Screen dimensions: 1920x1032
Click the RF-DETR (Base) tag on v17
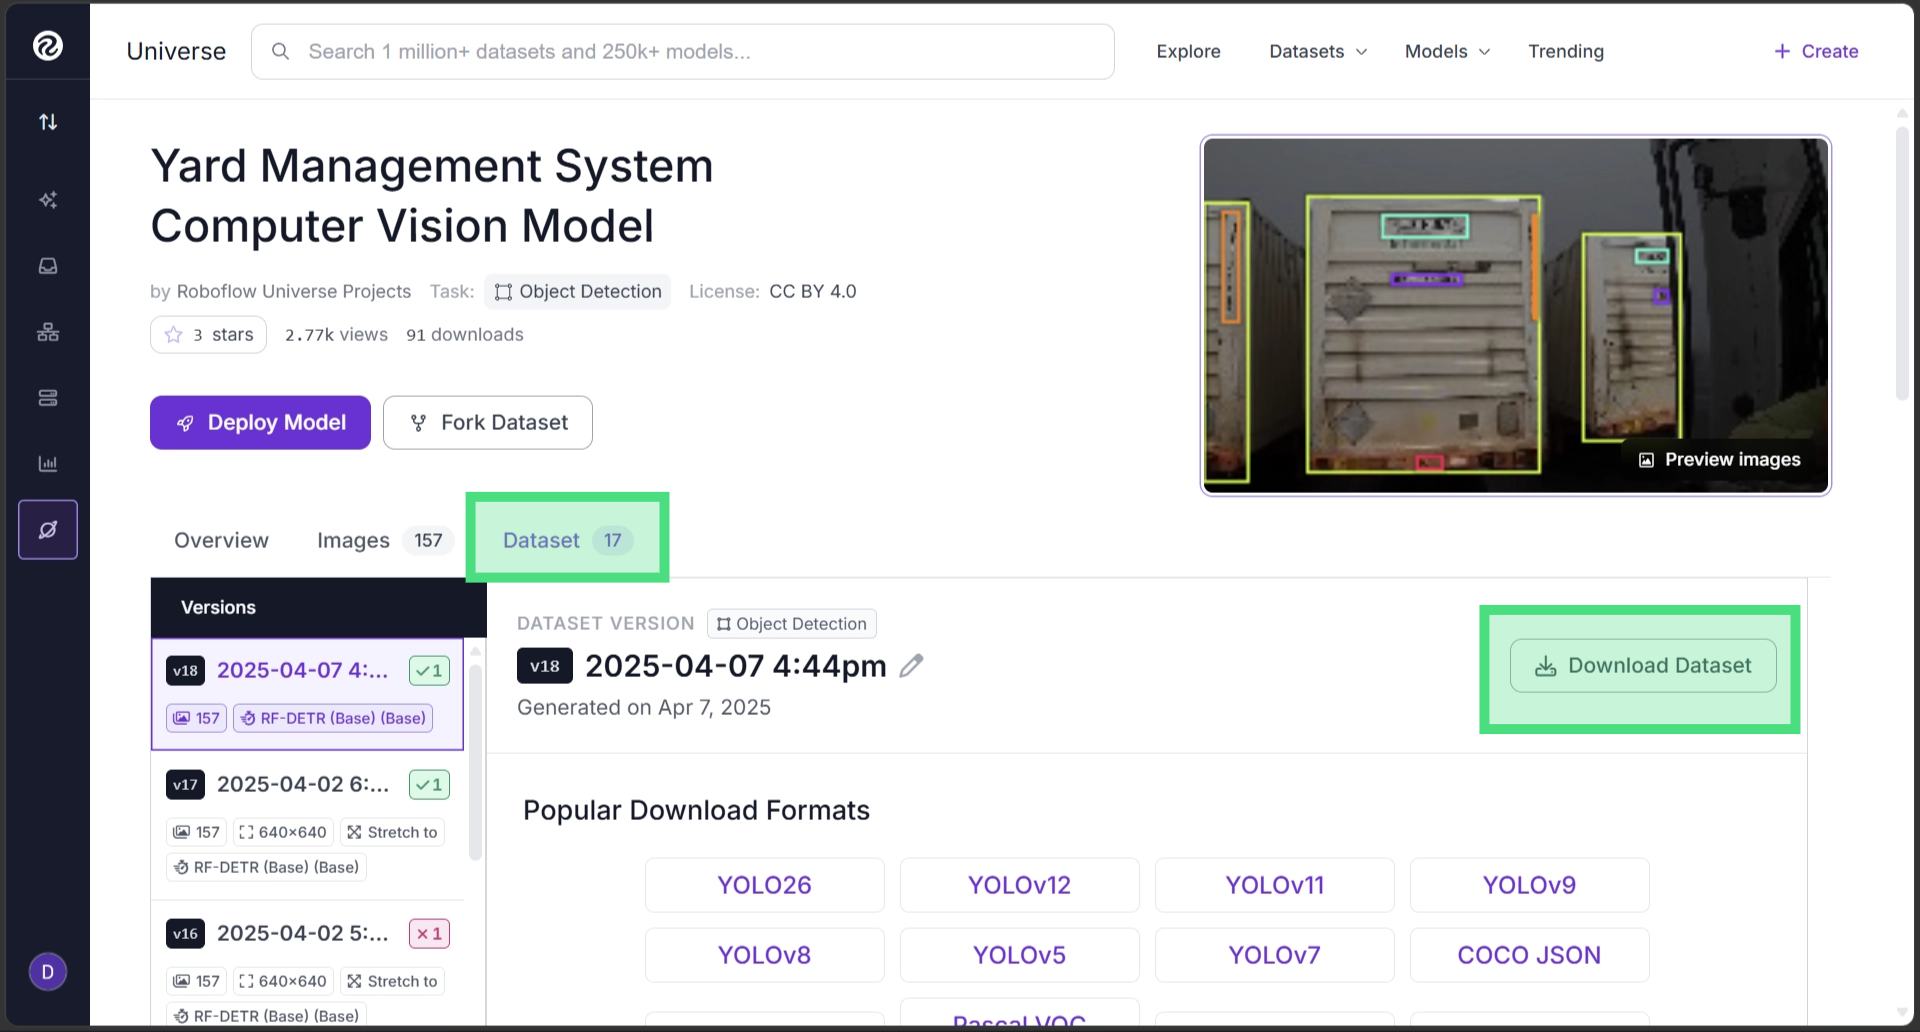tap(266, 867)
